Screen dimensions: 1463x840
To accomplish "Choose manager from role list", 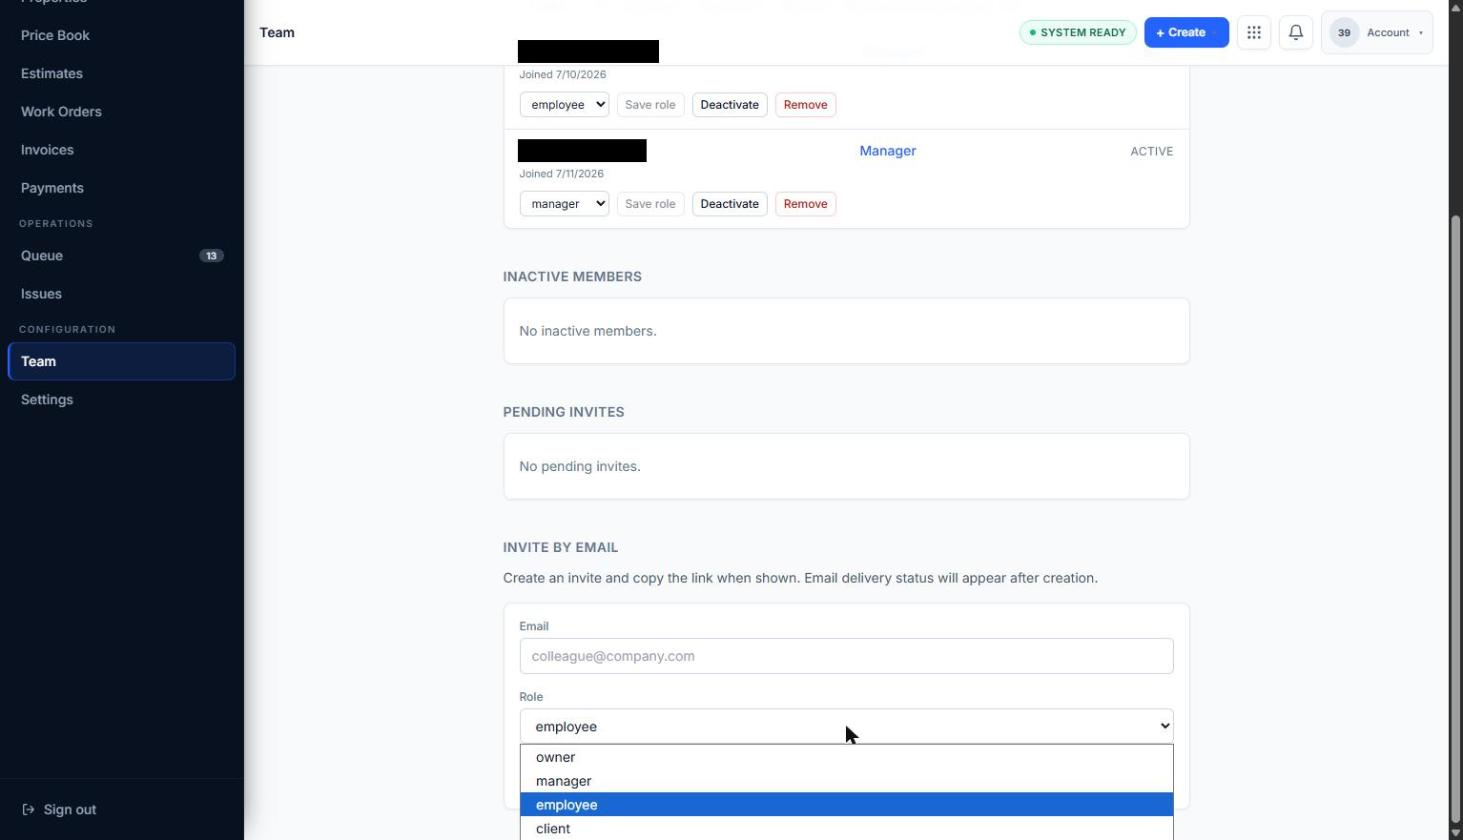I will (x=846, y=781).
